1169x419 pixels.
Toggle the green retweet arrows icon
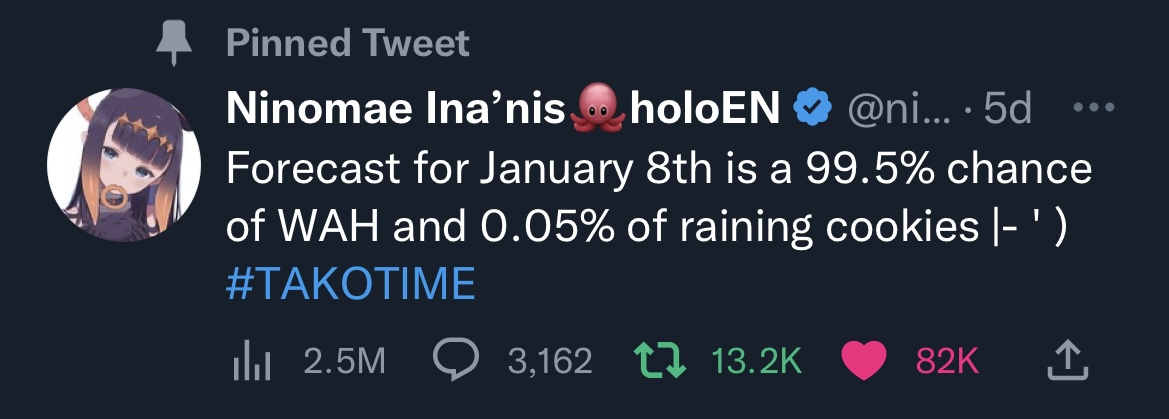click(660, 361)
